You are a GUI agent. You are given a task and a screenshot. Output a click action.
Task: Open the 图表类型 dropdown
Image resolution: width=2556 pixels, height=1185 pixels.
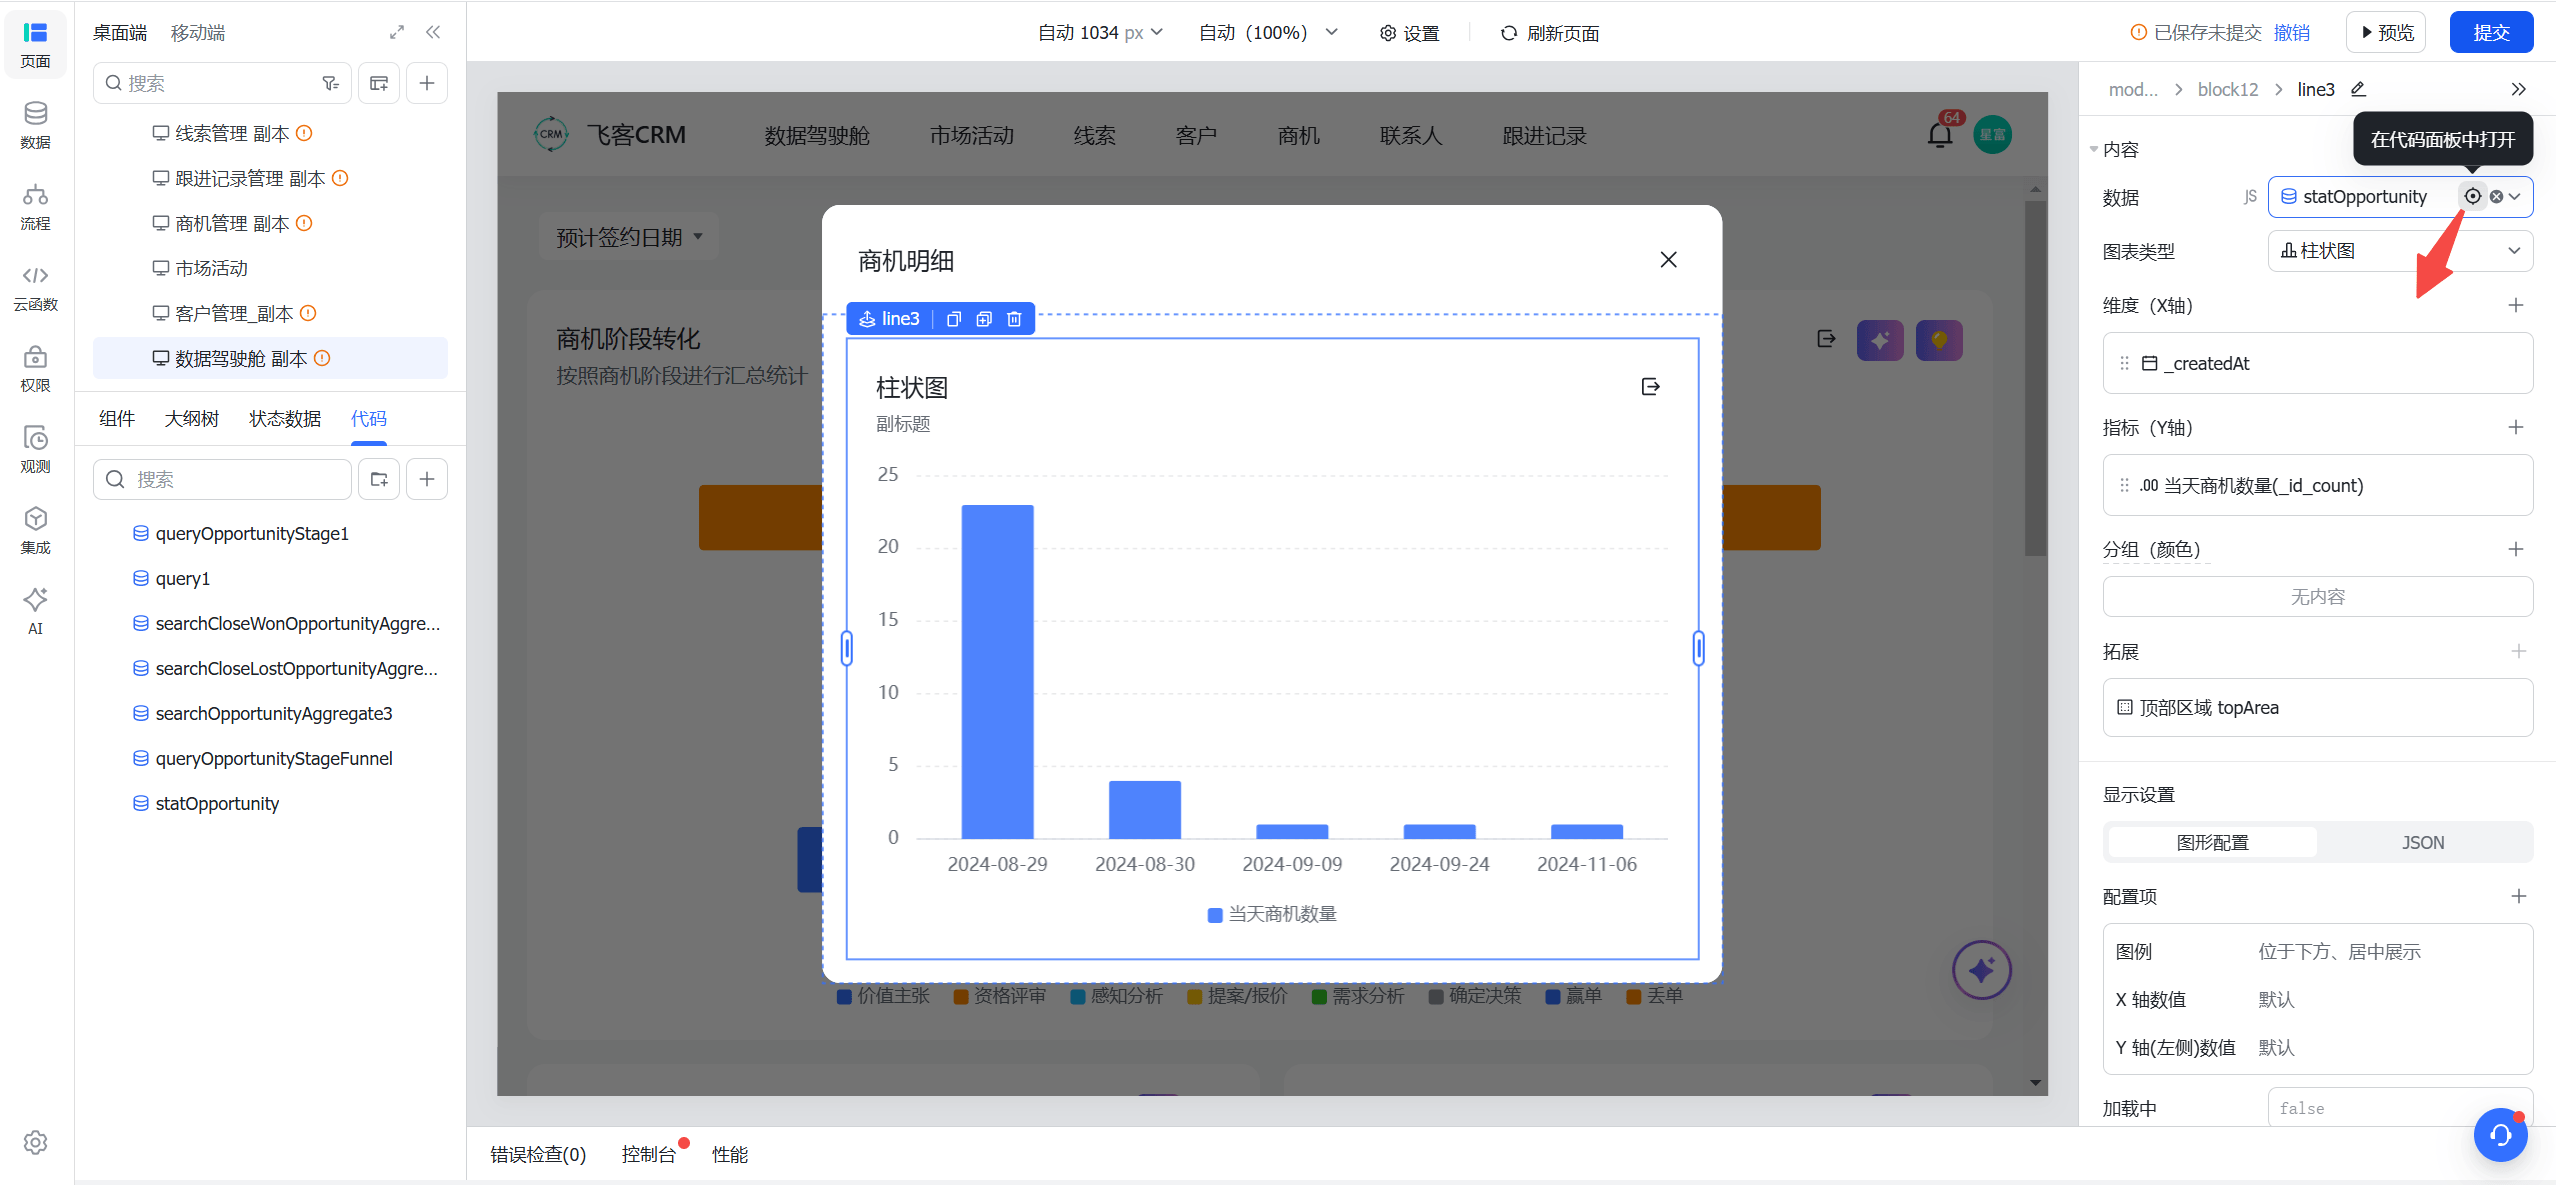click(x=2400, y=251)
